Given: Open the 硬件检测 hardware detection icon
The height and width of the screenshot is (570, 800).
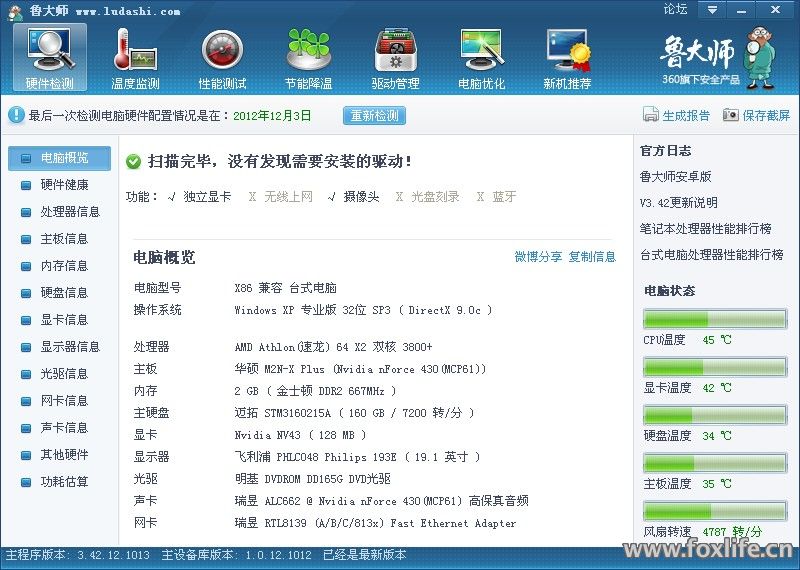Looking at the screenshot, I should click(x=50, y=48).
